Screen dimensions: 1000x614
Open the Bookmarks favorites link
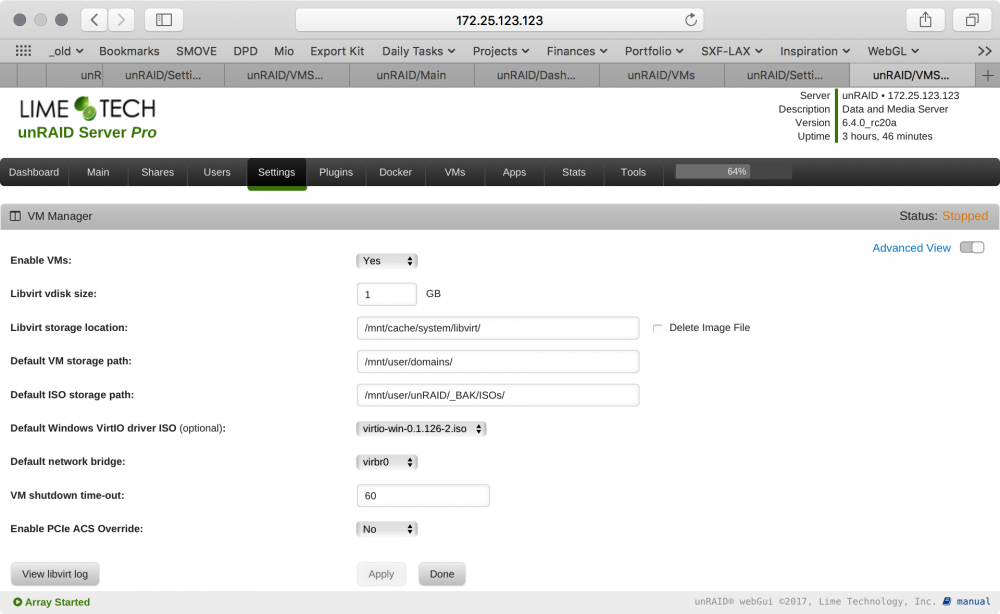(x=129, y=51)
